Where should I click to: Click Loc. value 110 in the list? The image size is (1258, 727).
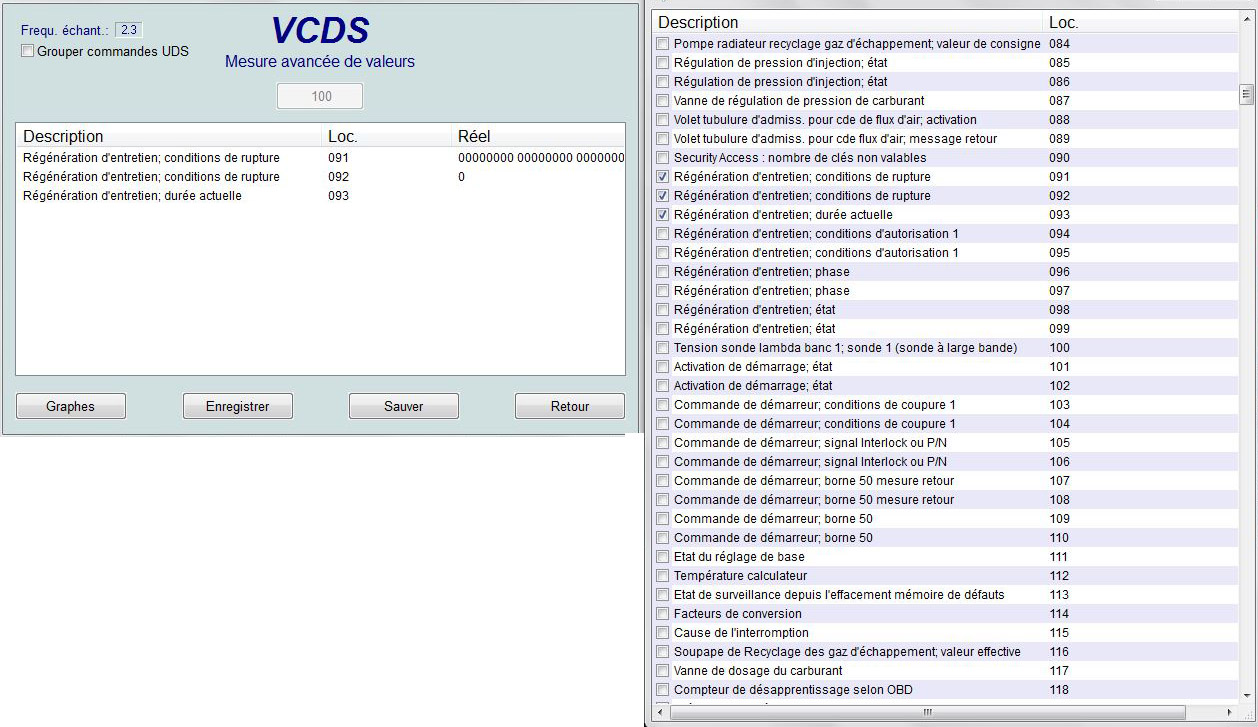pos(1059,538)
